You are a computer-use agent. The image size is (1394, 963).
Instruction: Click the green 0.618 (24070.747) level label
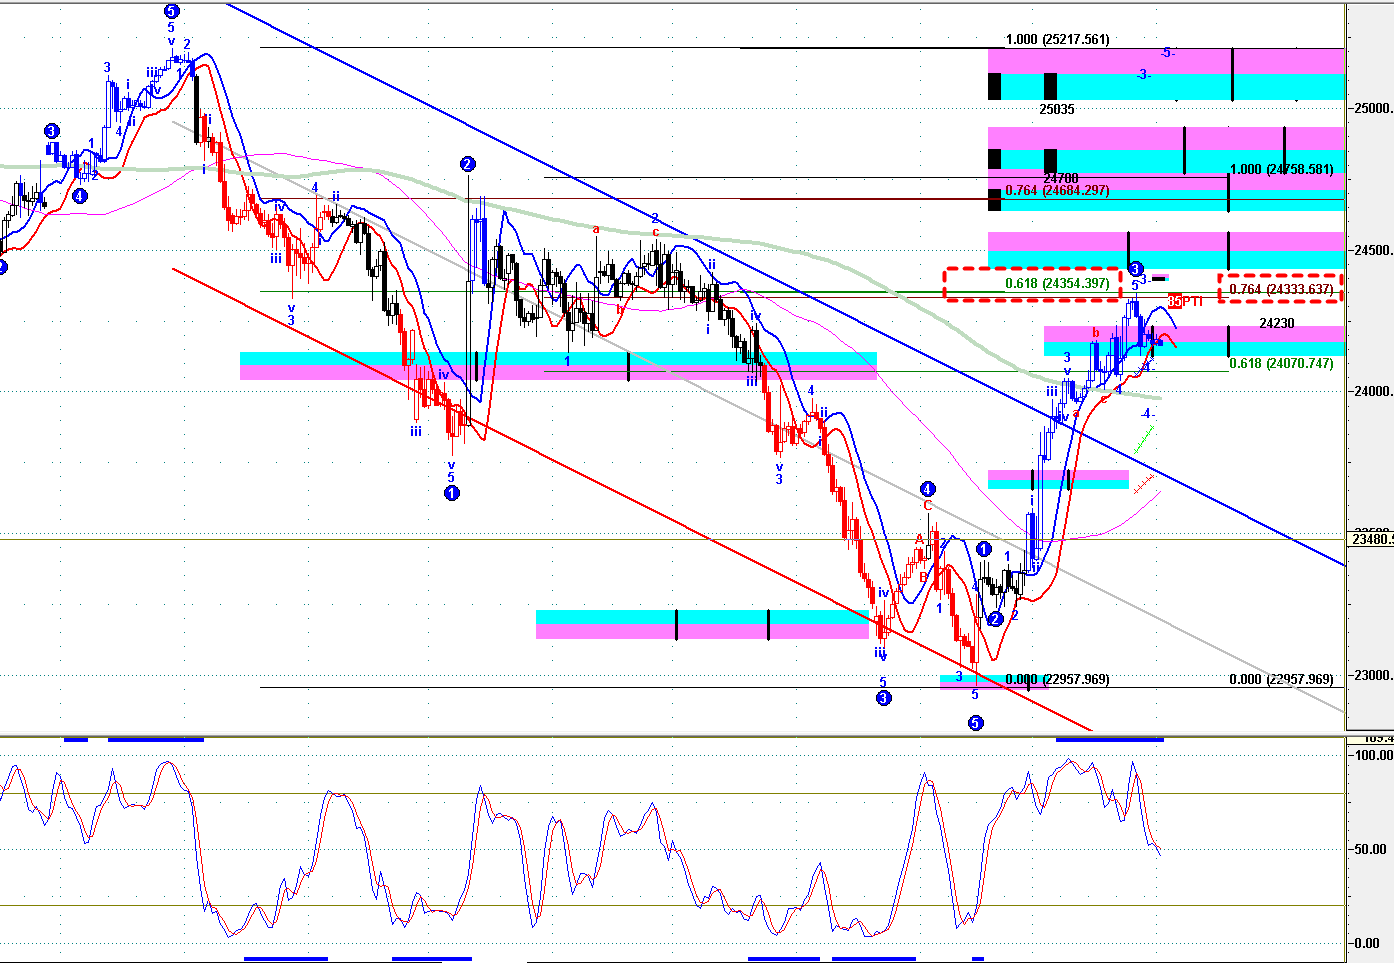pyautogui.click(x=1281, y=363)
